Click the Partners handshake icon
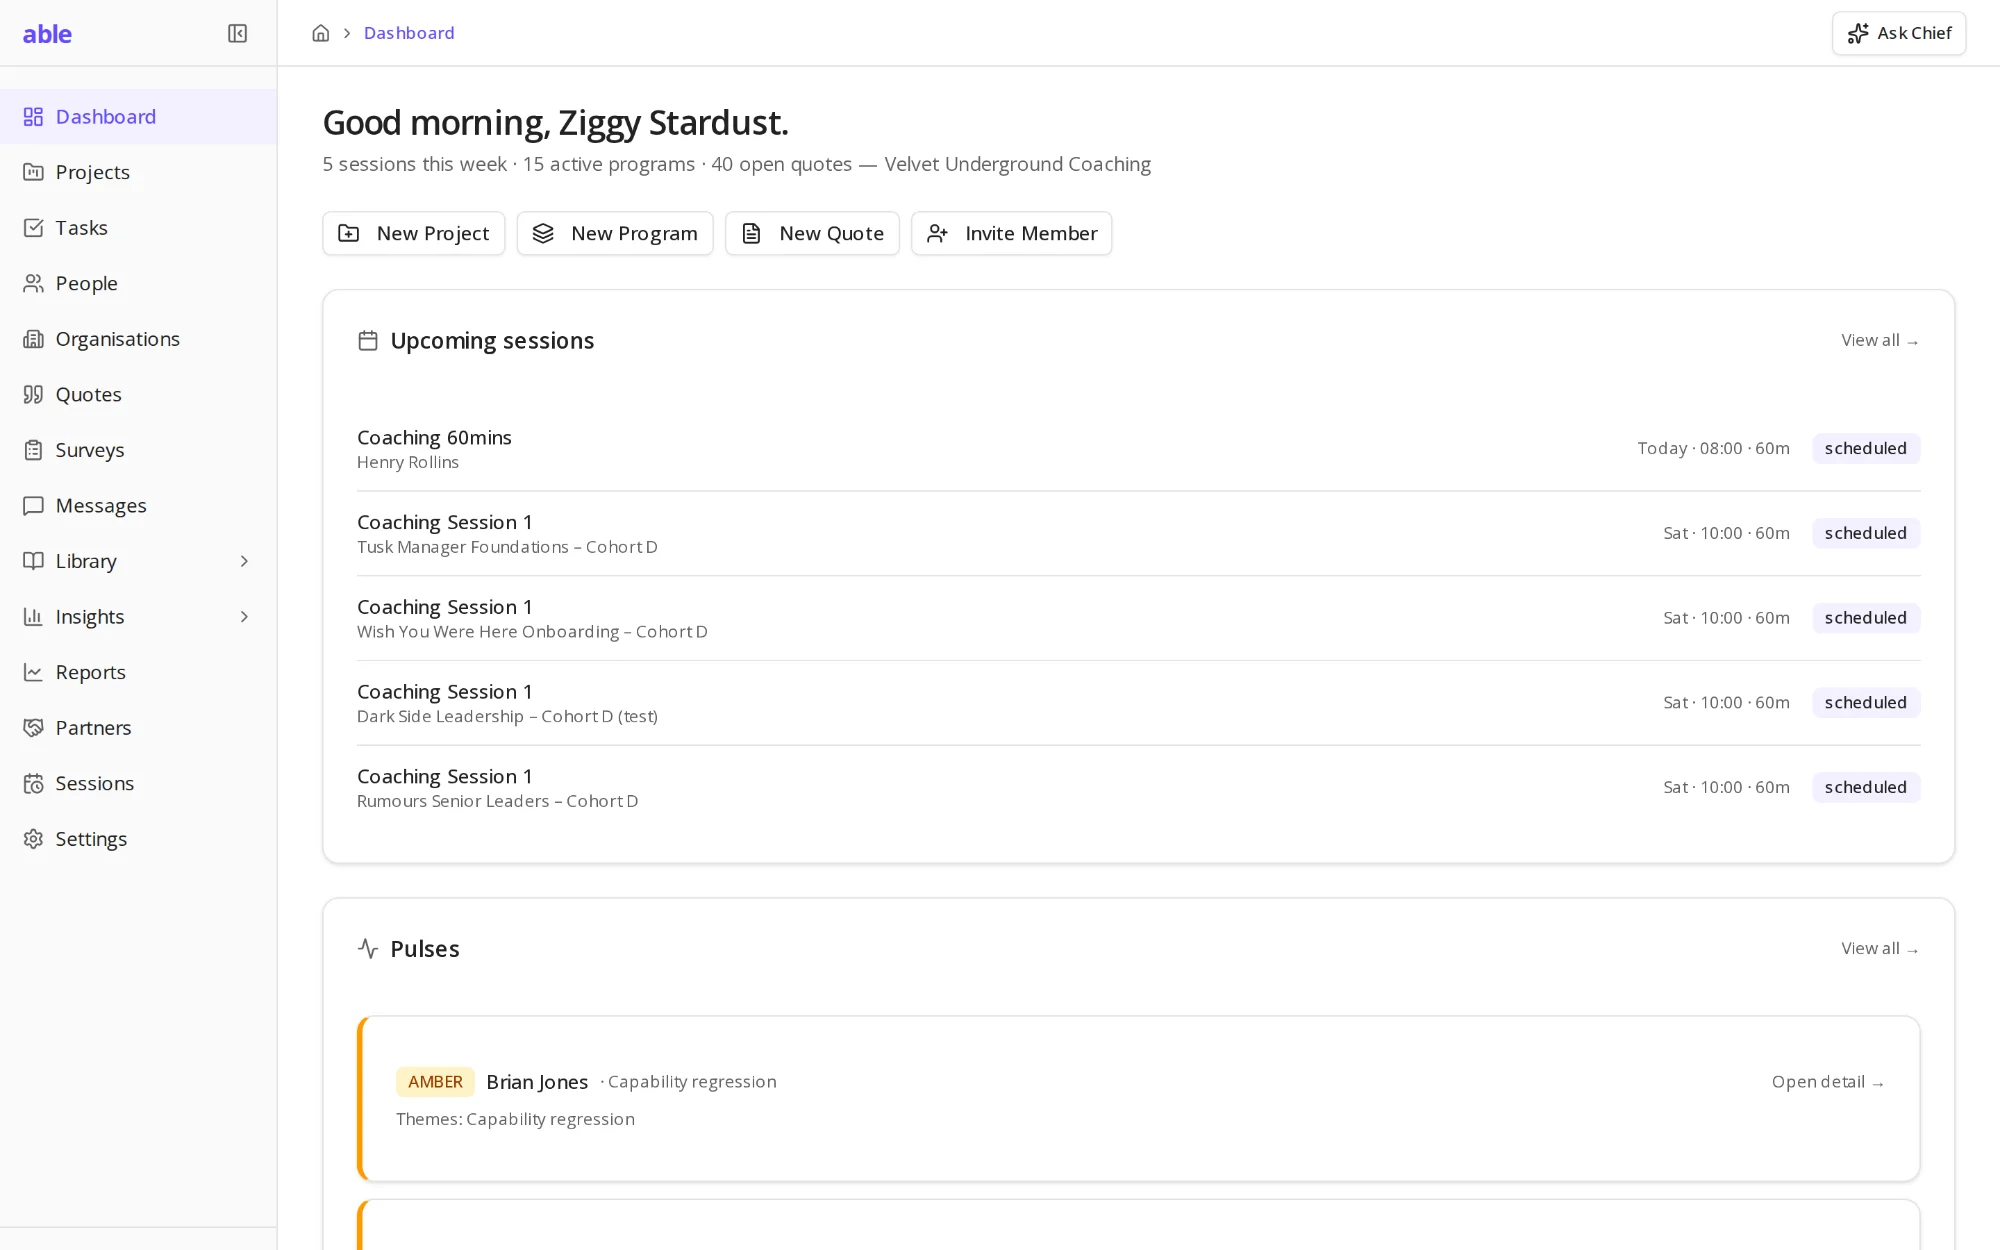This screenshot has height=1250, width=2000. tap(33, 728)
